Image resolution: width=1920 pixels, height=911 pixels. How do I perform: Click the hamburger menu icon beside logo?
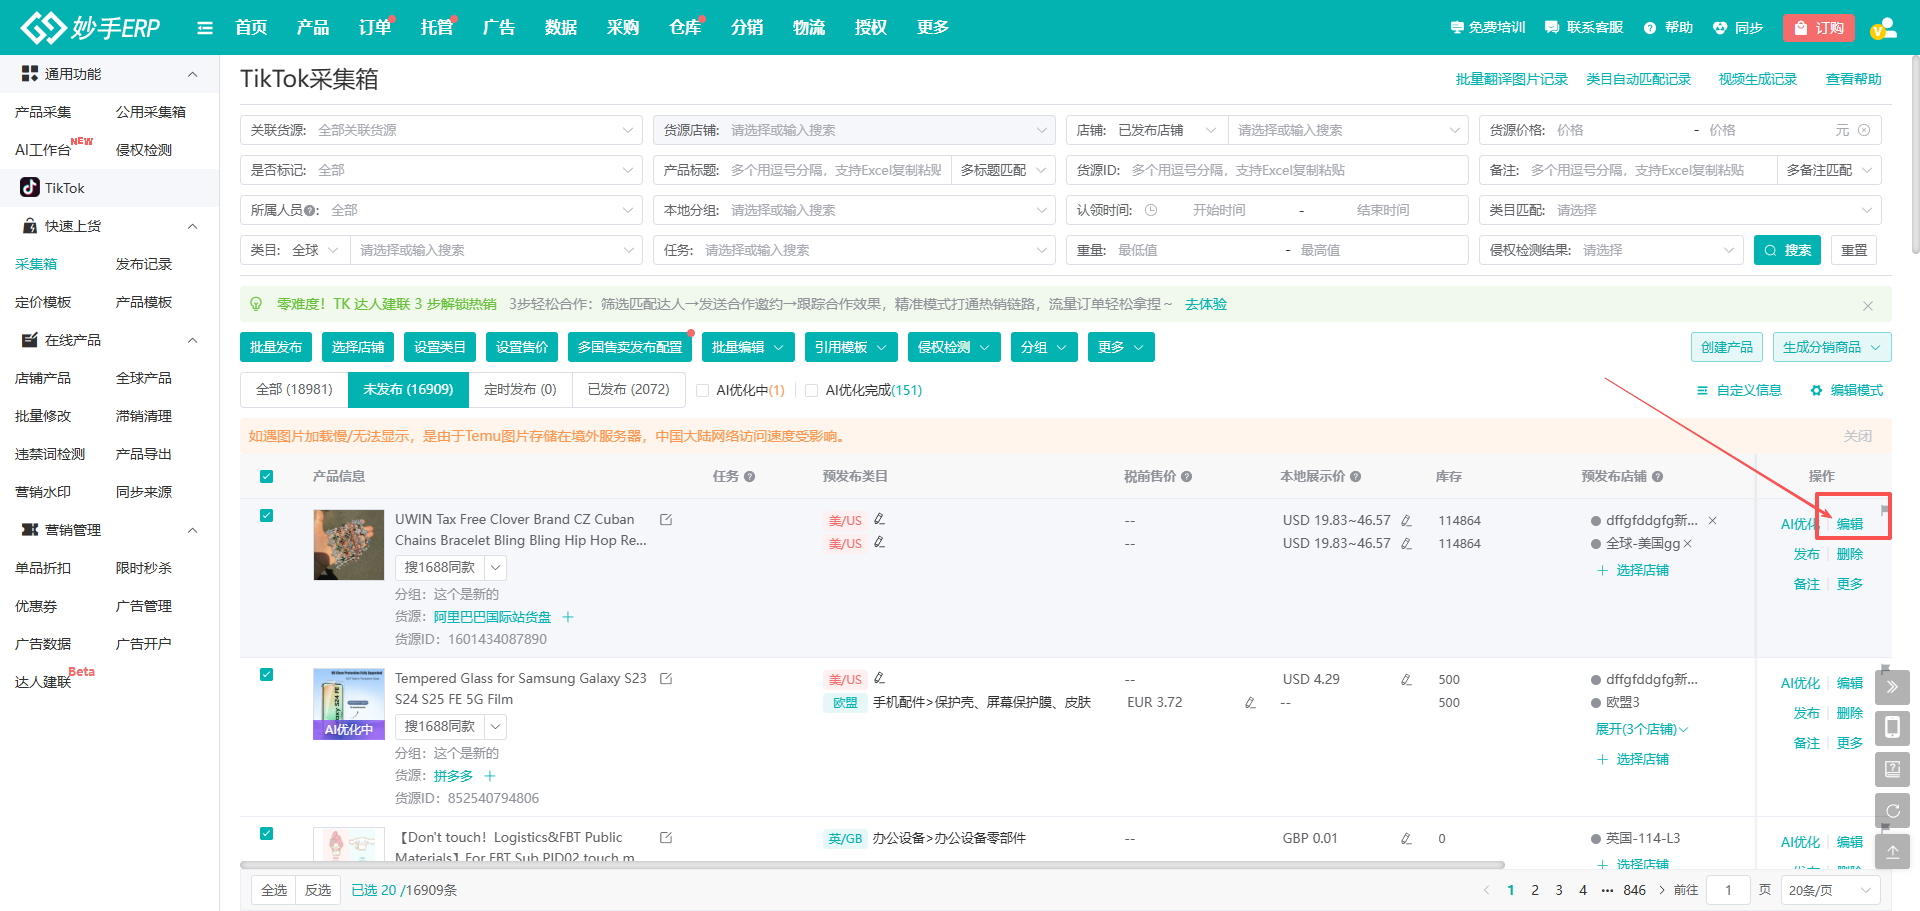tap(205, 28)
